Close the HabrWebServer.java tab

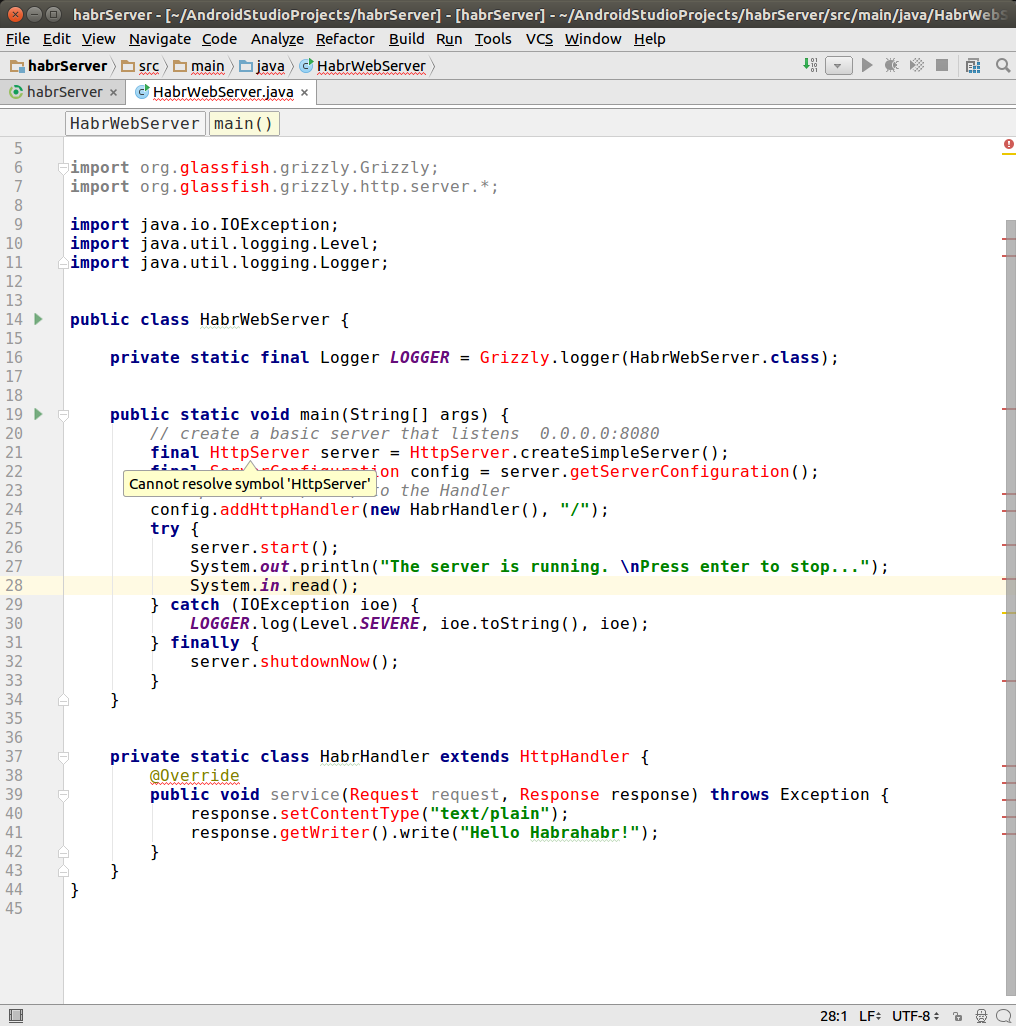[304, 93]
